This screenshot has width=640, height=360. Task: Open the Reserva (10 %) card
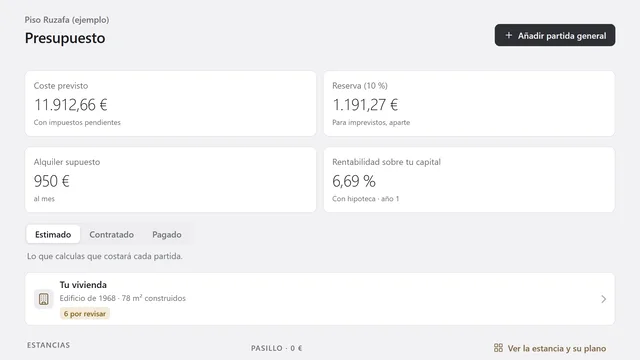[469, 104]
